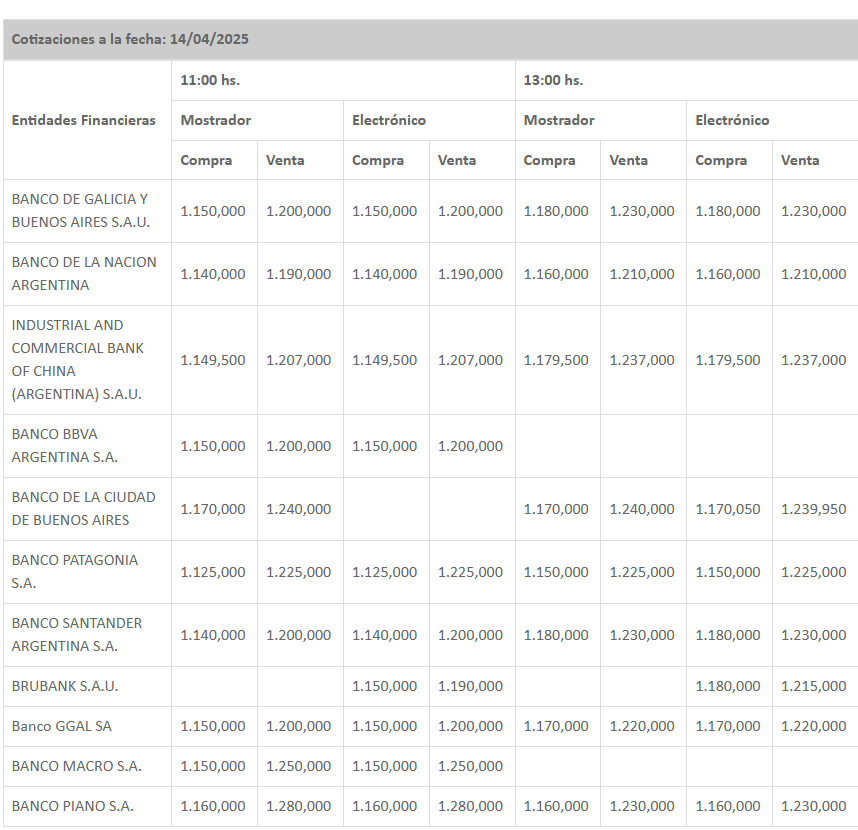The height and width of the screenshot is (830, 858).
Task: Click Brubank 13:00 Electrónico Venta 1.215,000
Action: coord(814,686)
